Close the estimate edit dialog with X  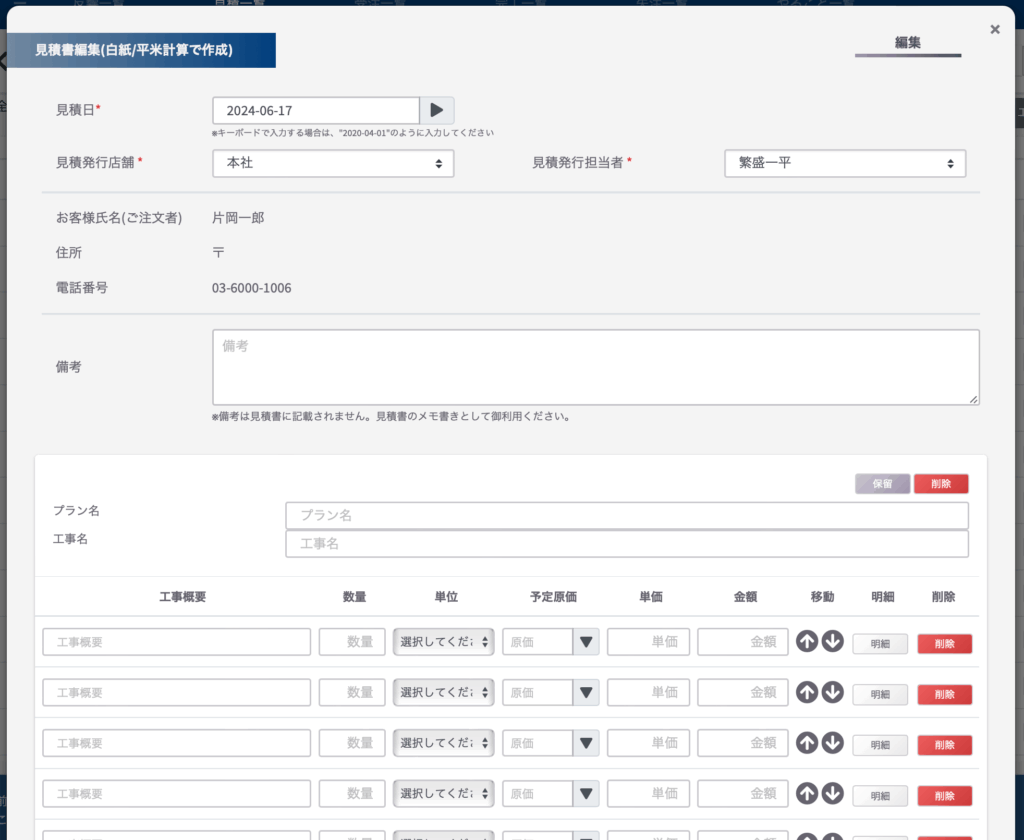click(995, 29)
